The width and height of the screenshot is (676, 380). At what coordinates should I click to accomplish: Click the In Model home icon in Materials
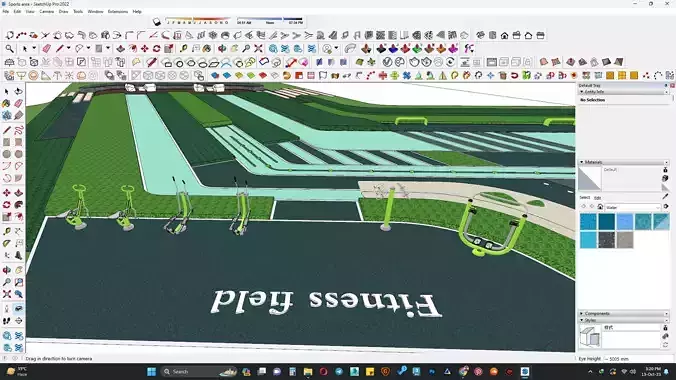600,207
